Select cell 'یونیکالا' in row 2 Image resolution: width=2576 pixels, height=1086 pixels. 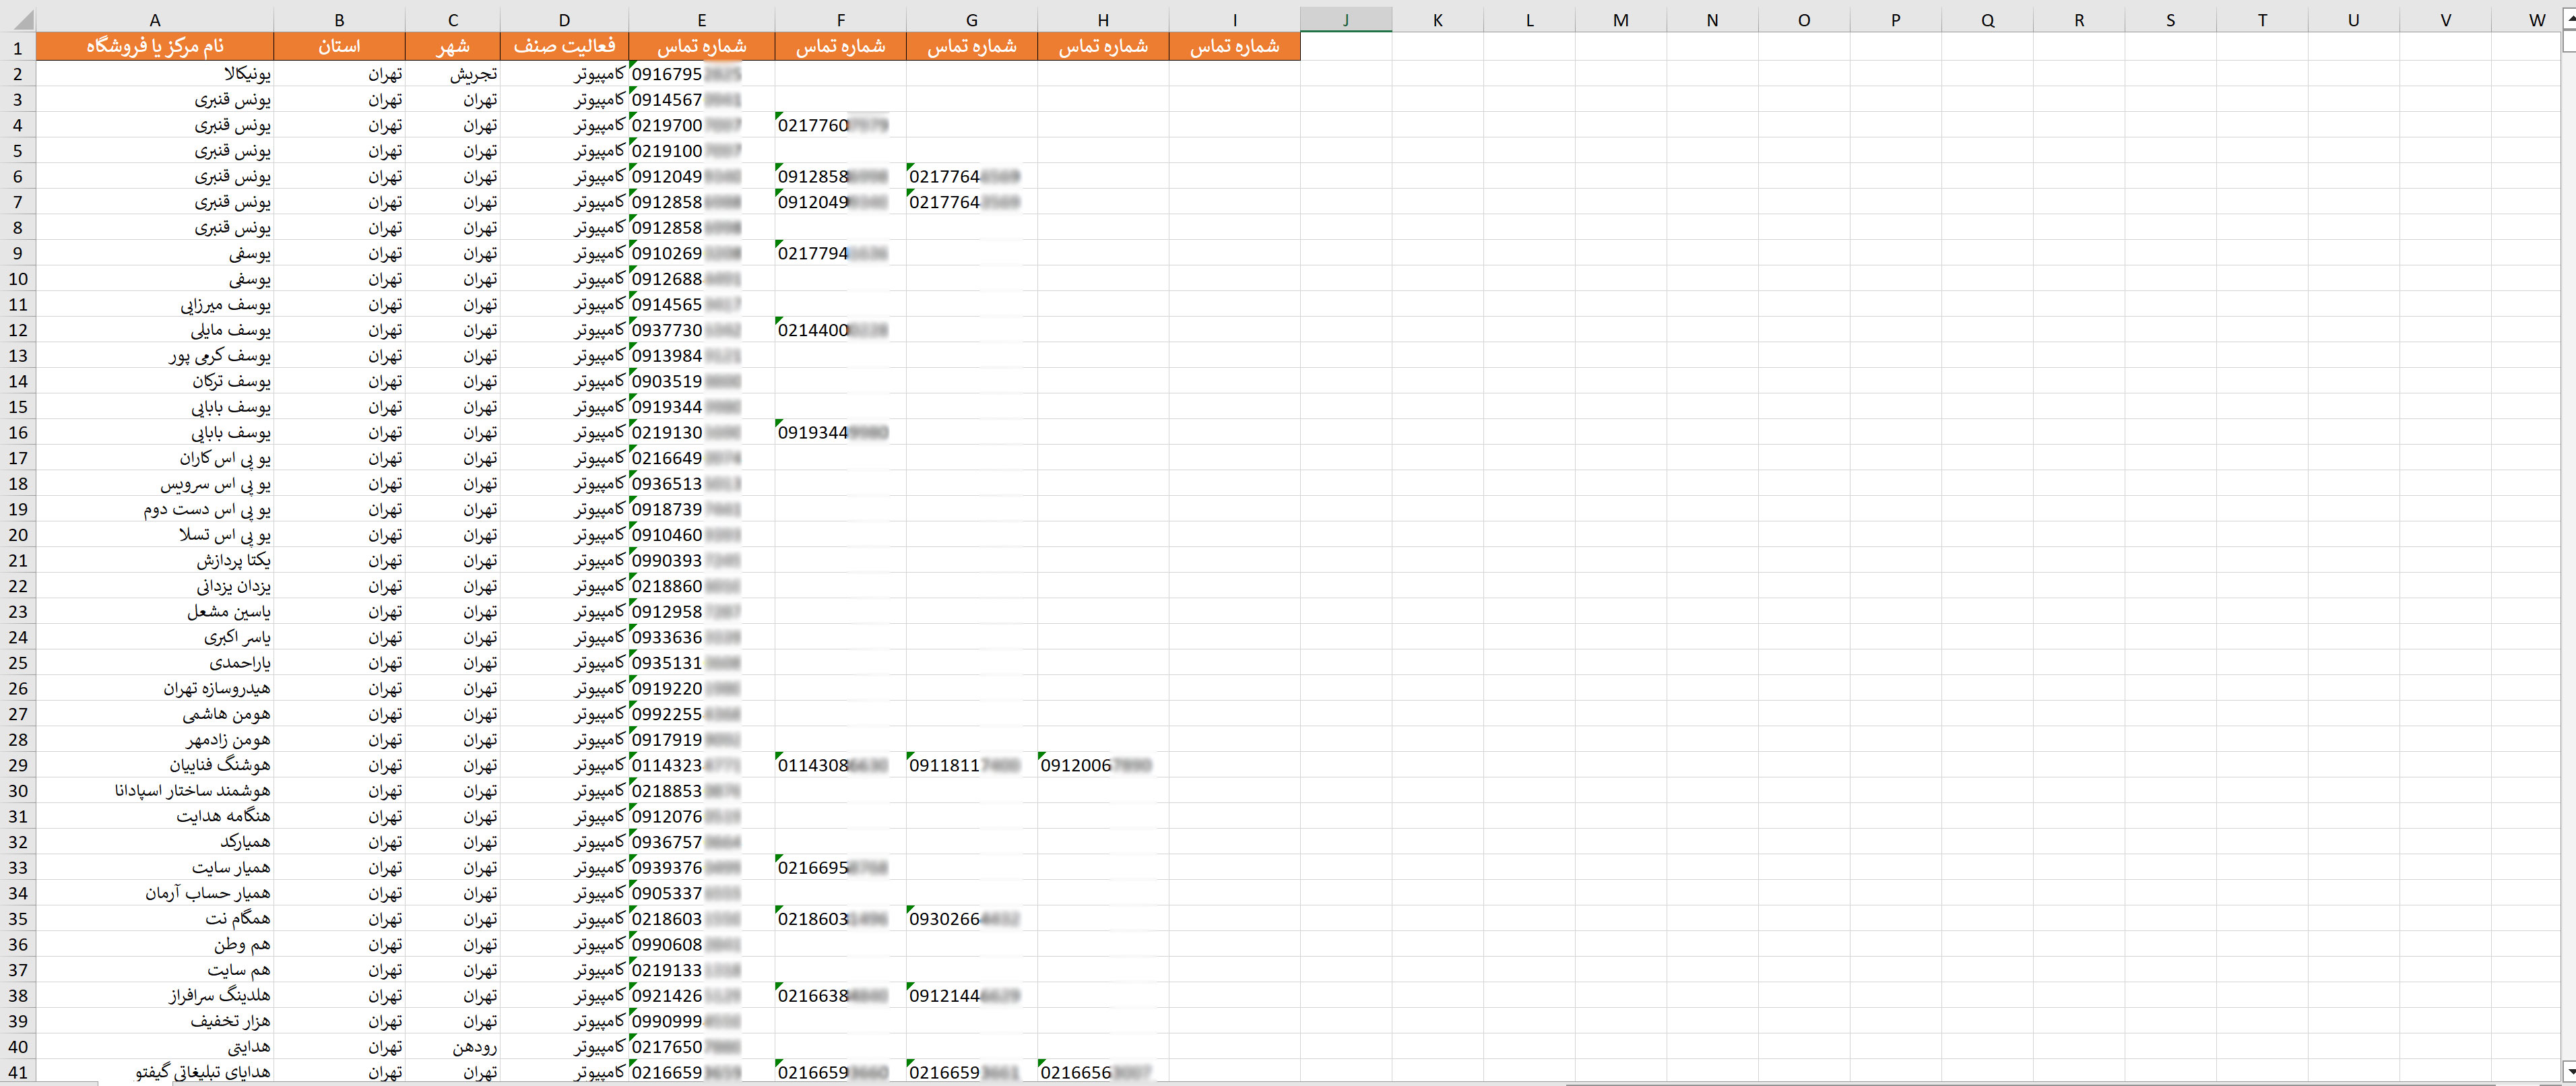(155, 74)
